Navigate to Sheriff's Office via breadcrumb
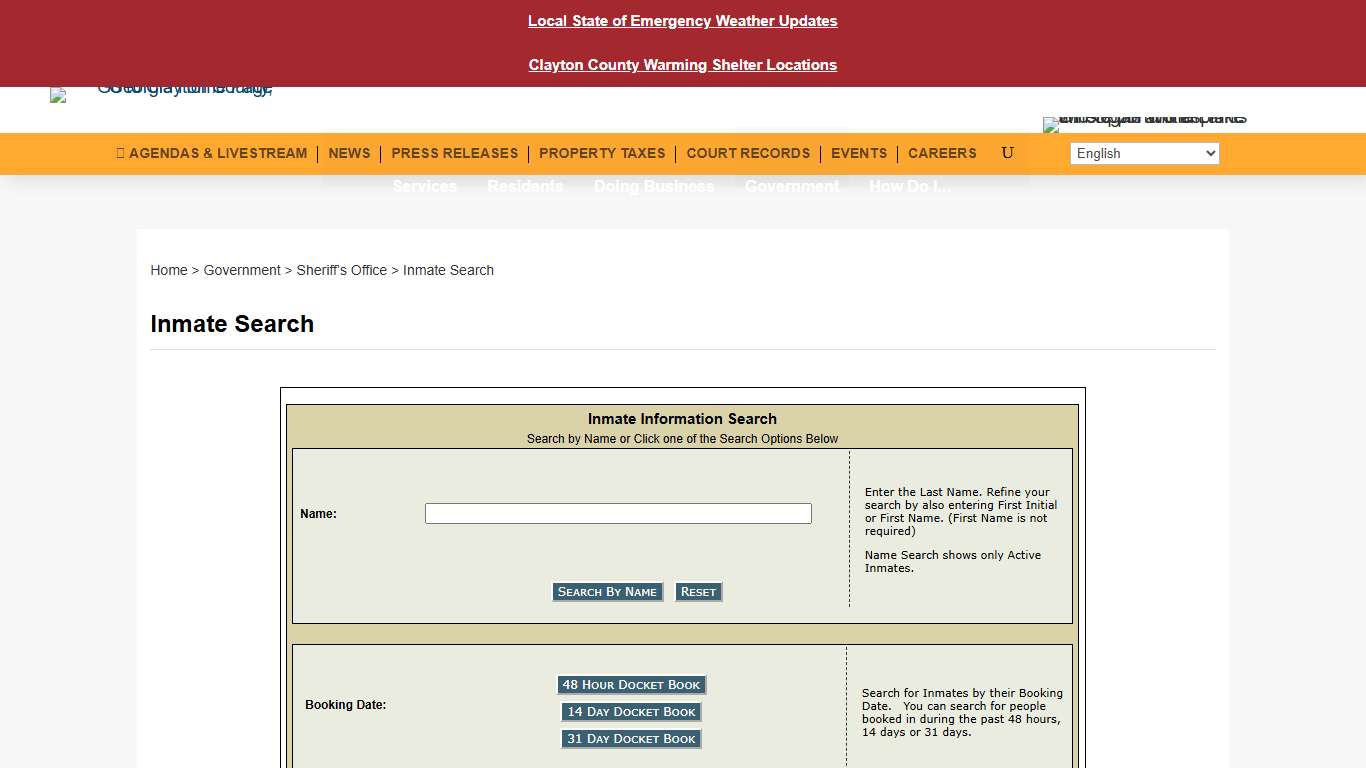The height and width of the screenshot is (768, 1366). pos(342,270)
